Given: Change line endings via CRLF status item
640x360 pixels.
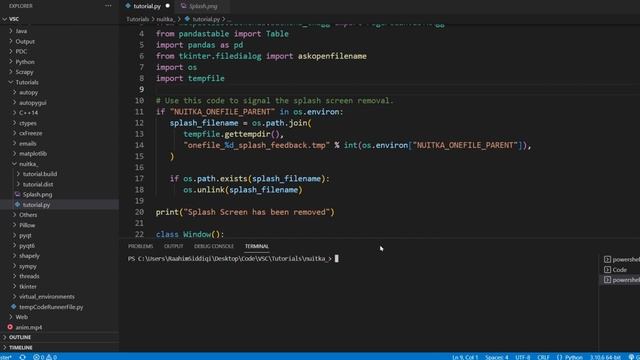Looking at the screenshot, I should [x=543, y=357].
